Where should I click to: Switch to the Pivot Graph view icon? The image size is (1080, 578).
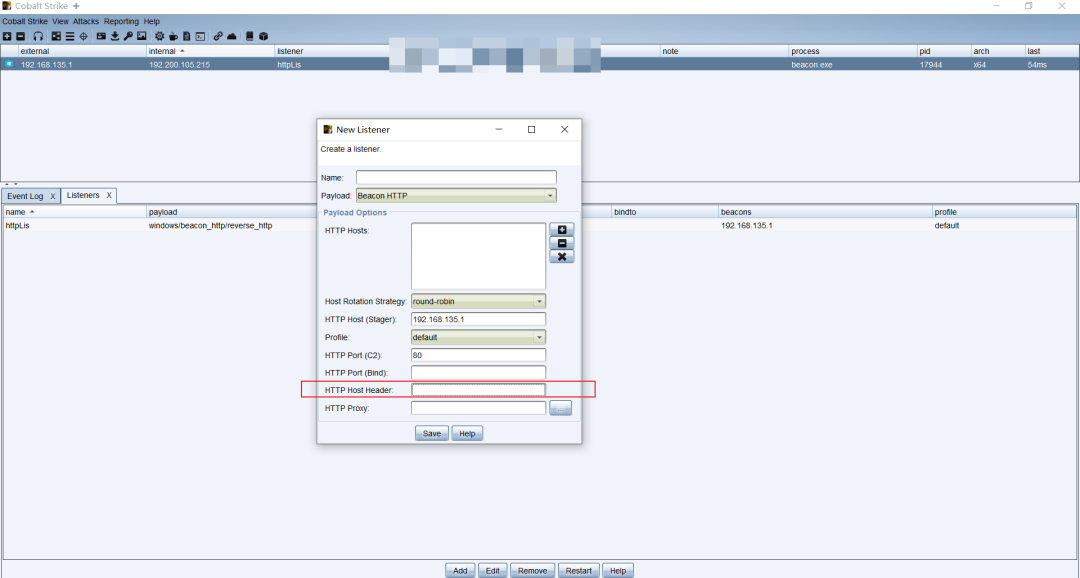pos(56,37)
